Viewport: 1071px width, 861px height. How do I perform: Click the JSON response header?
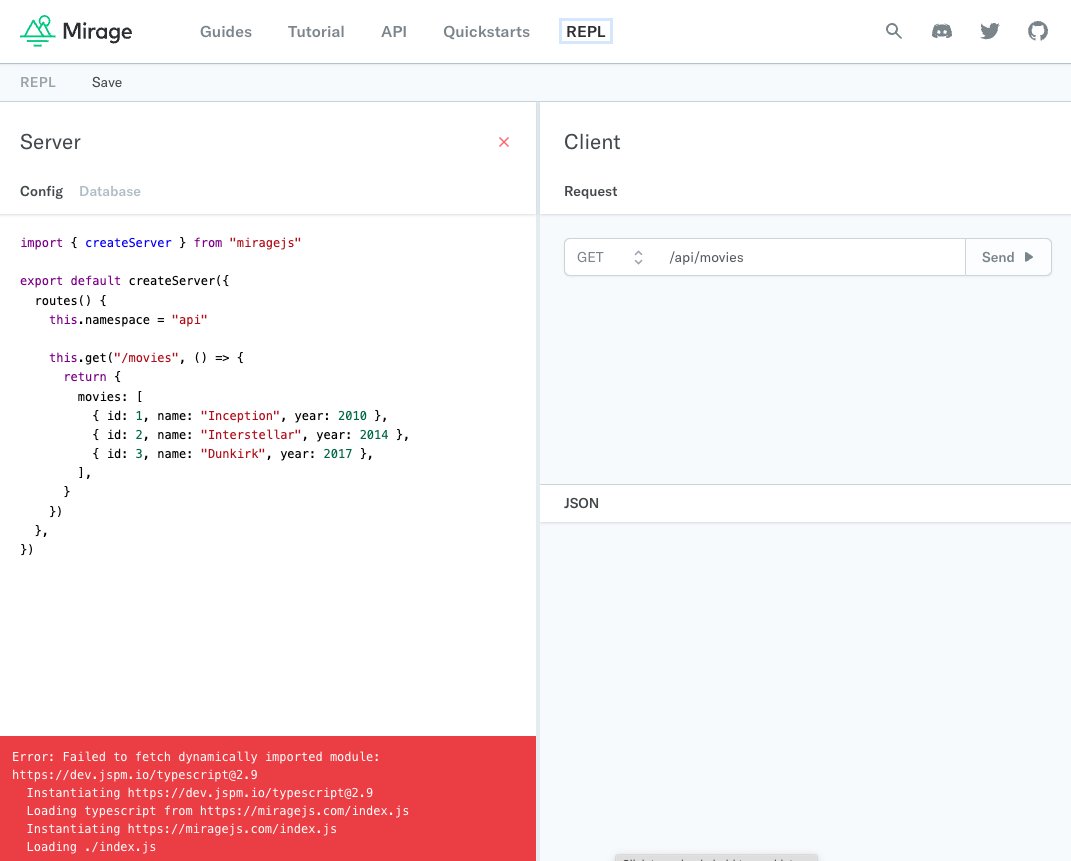click(581, 503)
